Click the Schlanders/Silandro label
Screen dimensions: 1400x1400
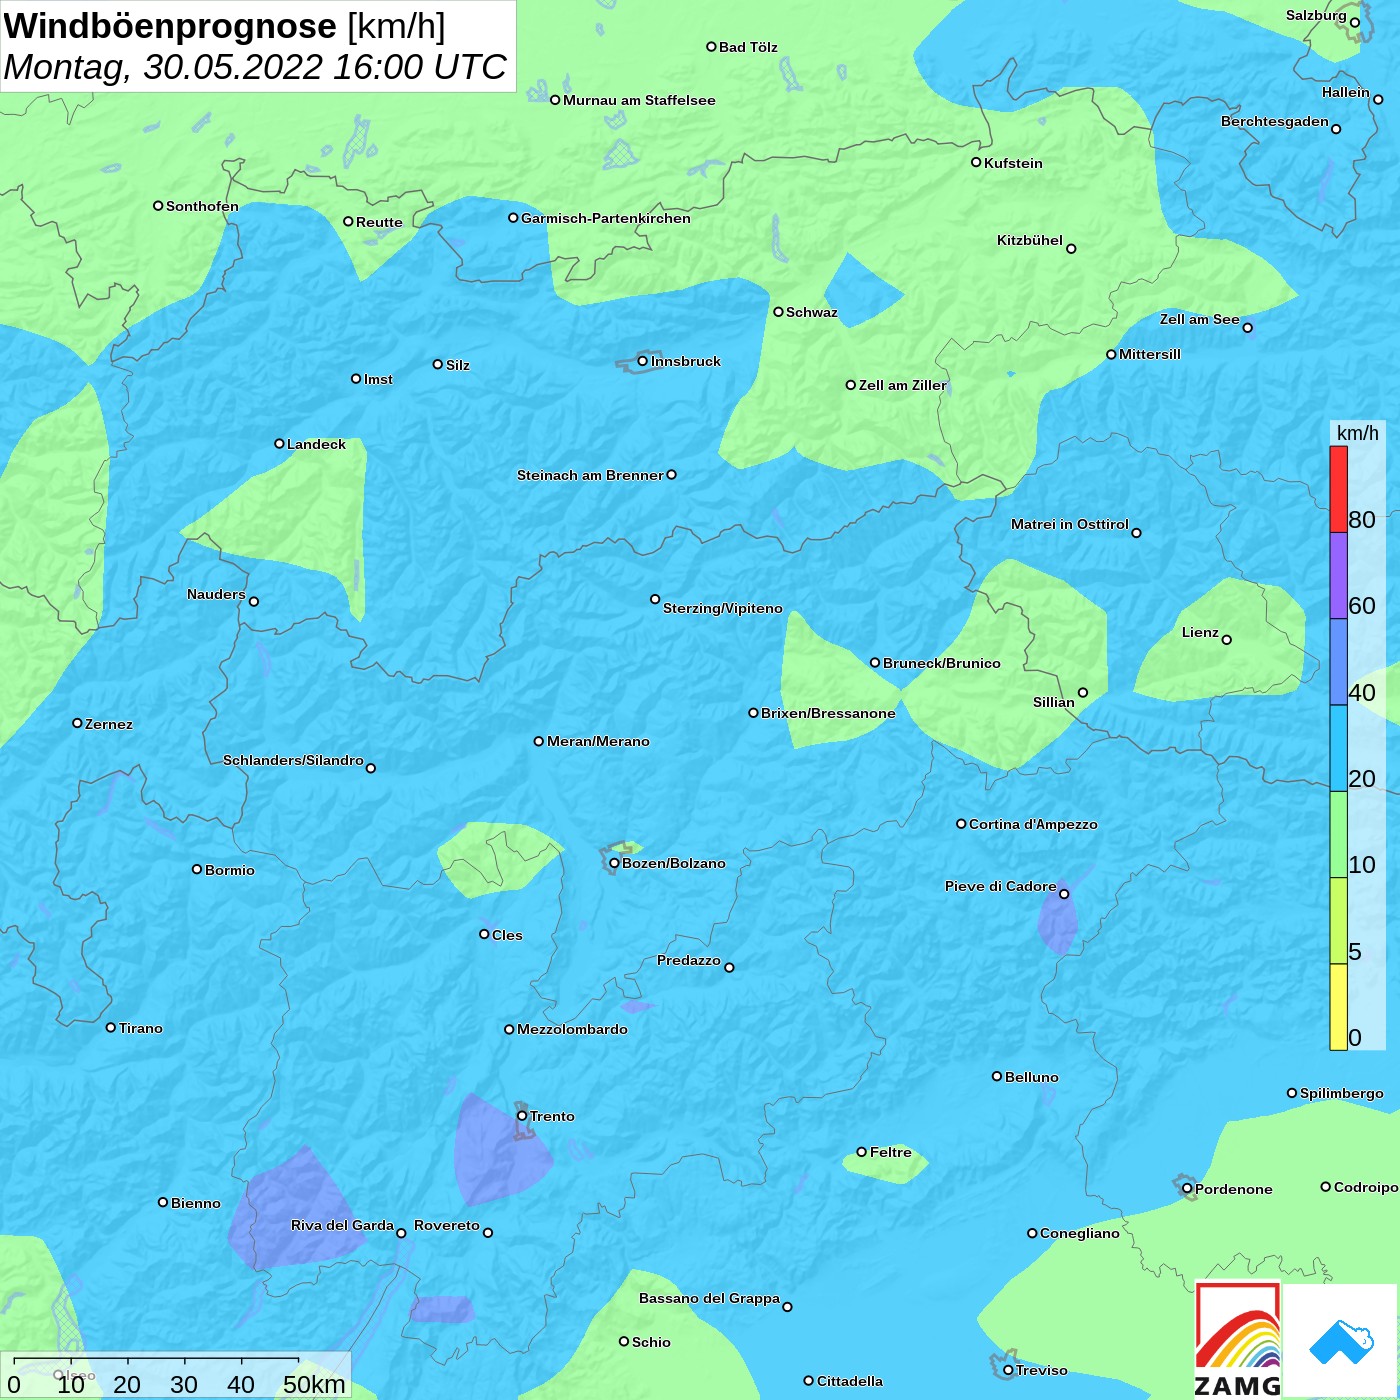coord(293,760)
